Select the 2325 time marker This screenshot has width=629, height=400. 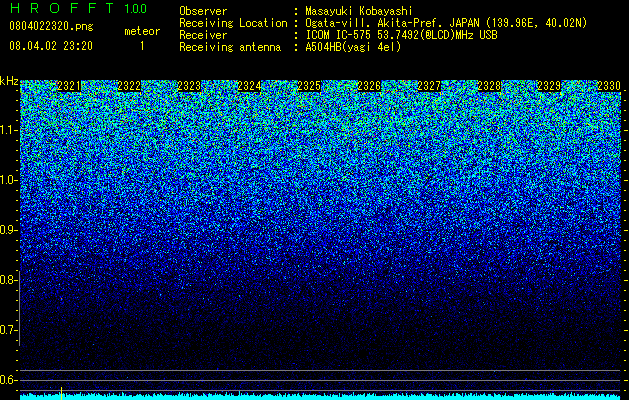tap(309, 86)
